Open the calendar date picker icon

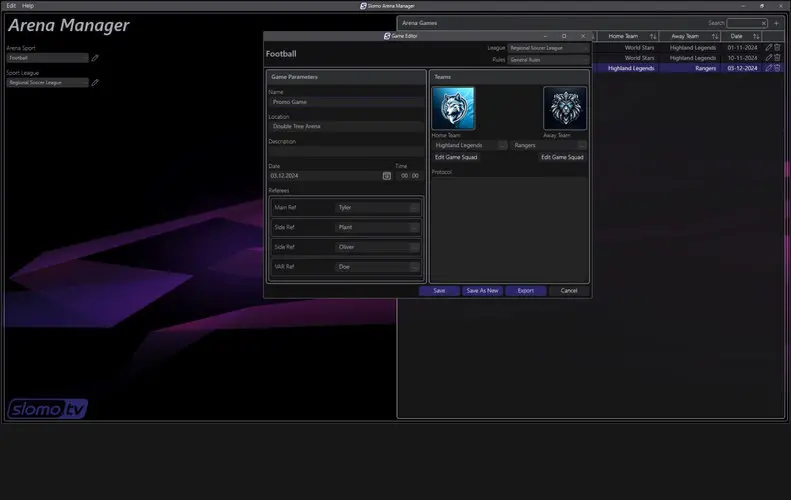coord(387,175)
